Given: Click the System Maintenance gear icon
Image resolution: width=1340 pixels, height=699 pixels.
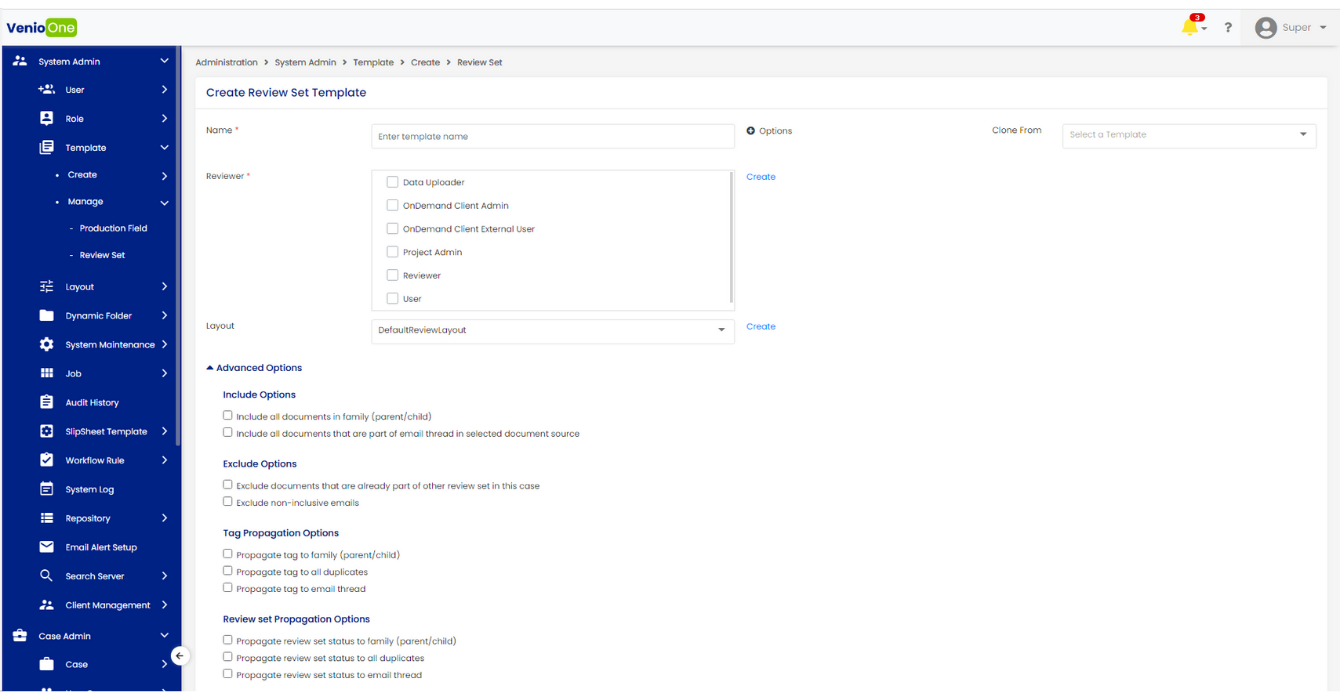Looking at the screenshot, I should click(x=46, y=344).
